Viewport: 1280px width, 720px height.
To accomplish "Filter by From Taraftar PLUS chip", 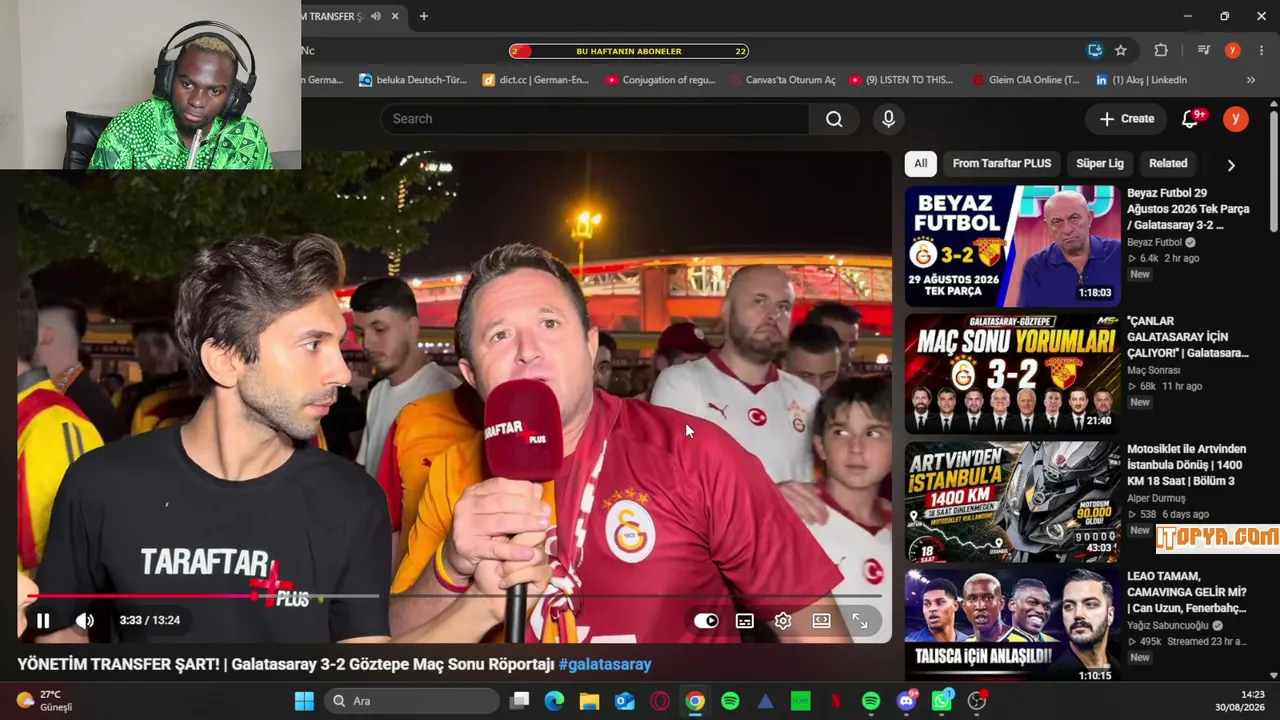I will [1002, 163].
